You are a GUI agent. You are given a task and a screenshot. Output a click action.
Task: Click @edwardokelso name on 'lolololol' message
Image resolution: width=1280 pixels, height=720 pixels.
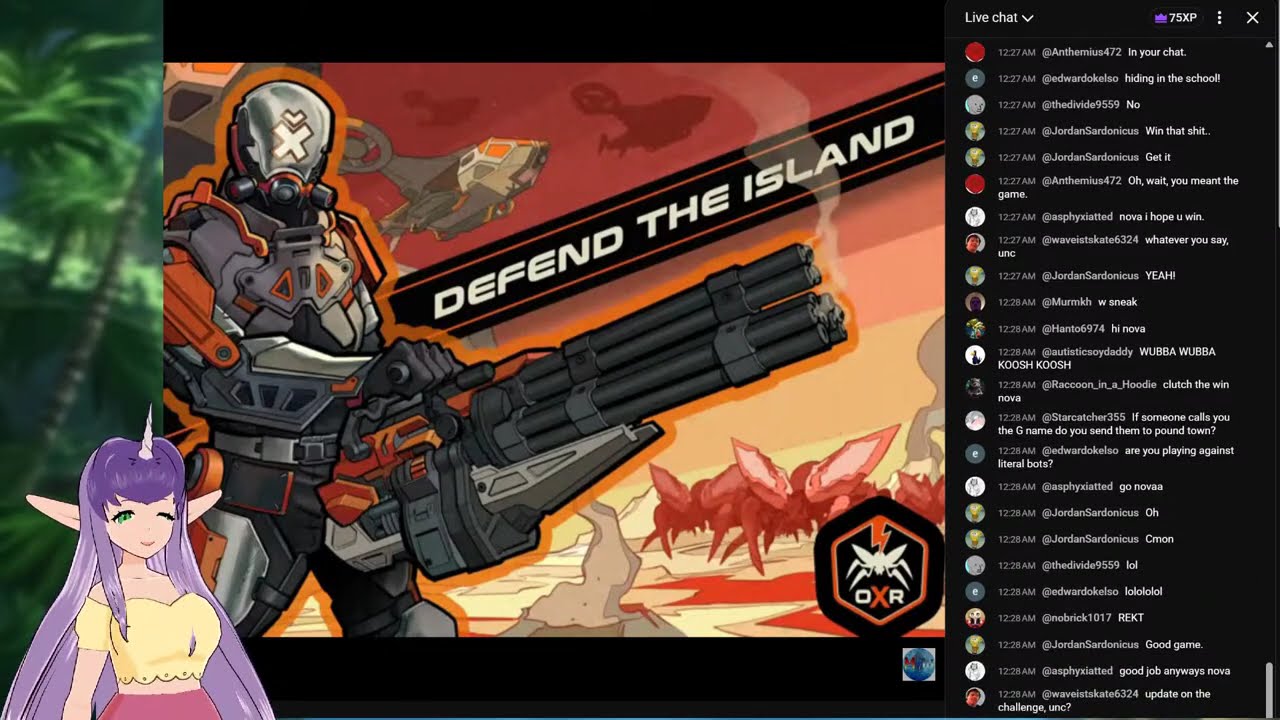click(x=1080, y=591)
